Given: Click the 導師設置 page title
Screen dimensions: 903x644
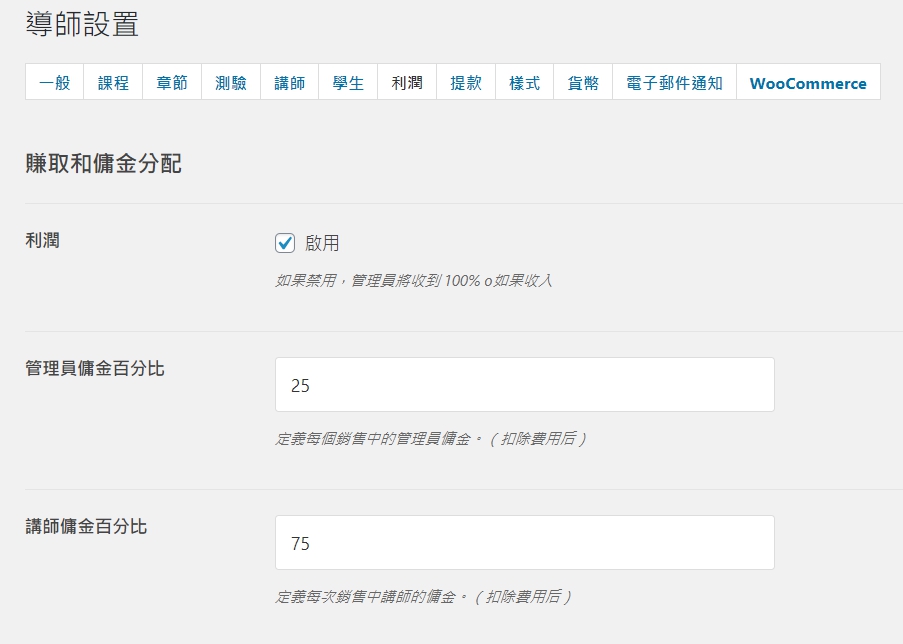Looking at the screenshot, I should click(82, 24).
